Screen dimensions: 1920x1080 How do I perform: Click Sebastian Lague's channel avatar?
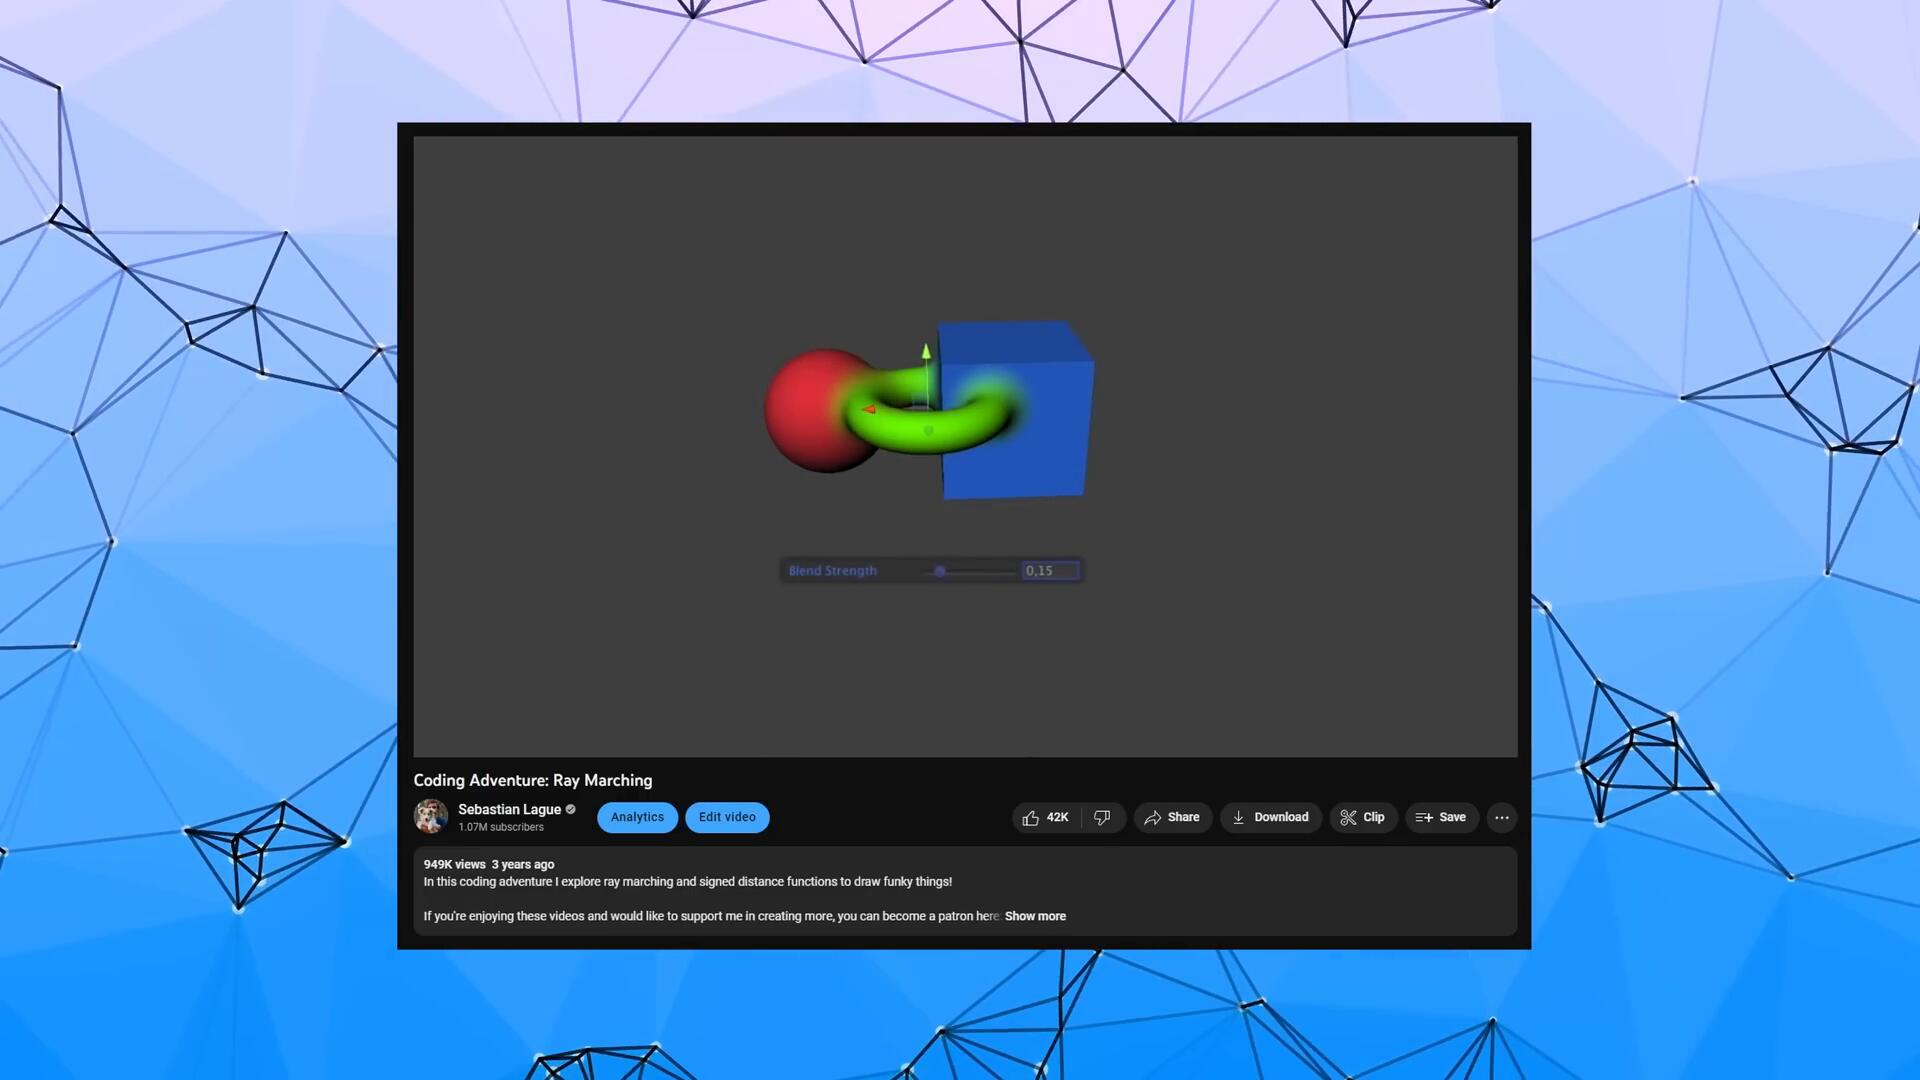coord(431,817)
